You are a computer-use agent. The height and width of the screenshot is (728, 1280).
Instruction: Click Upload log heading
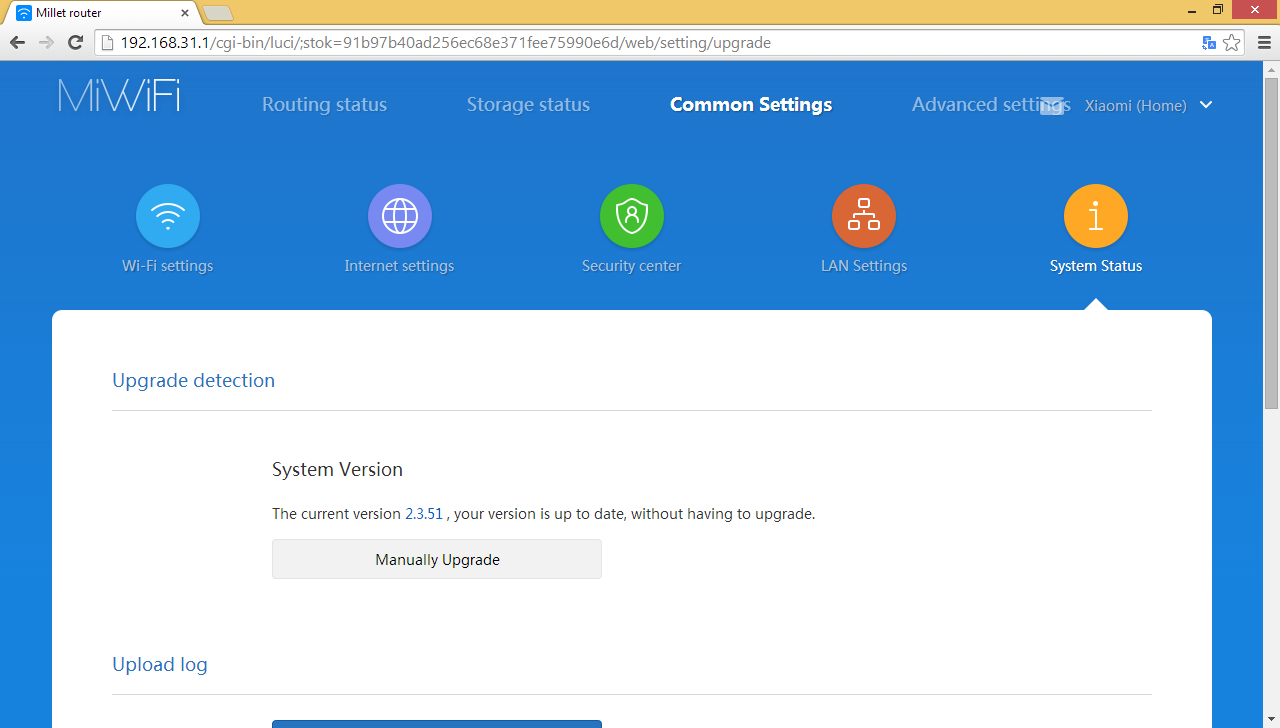click(160, 664)
